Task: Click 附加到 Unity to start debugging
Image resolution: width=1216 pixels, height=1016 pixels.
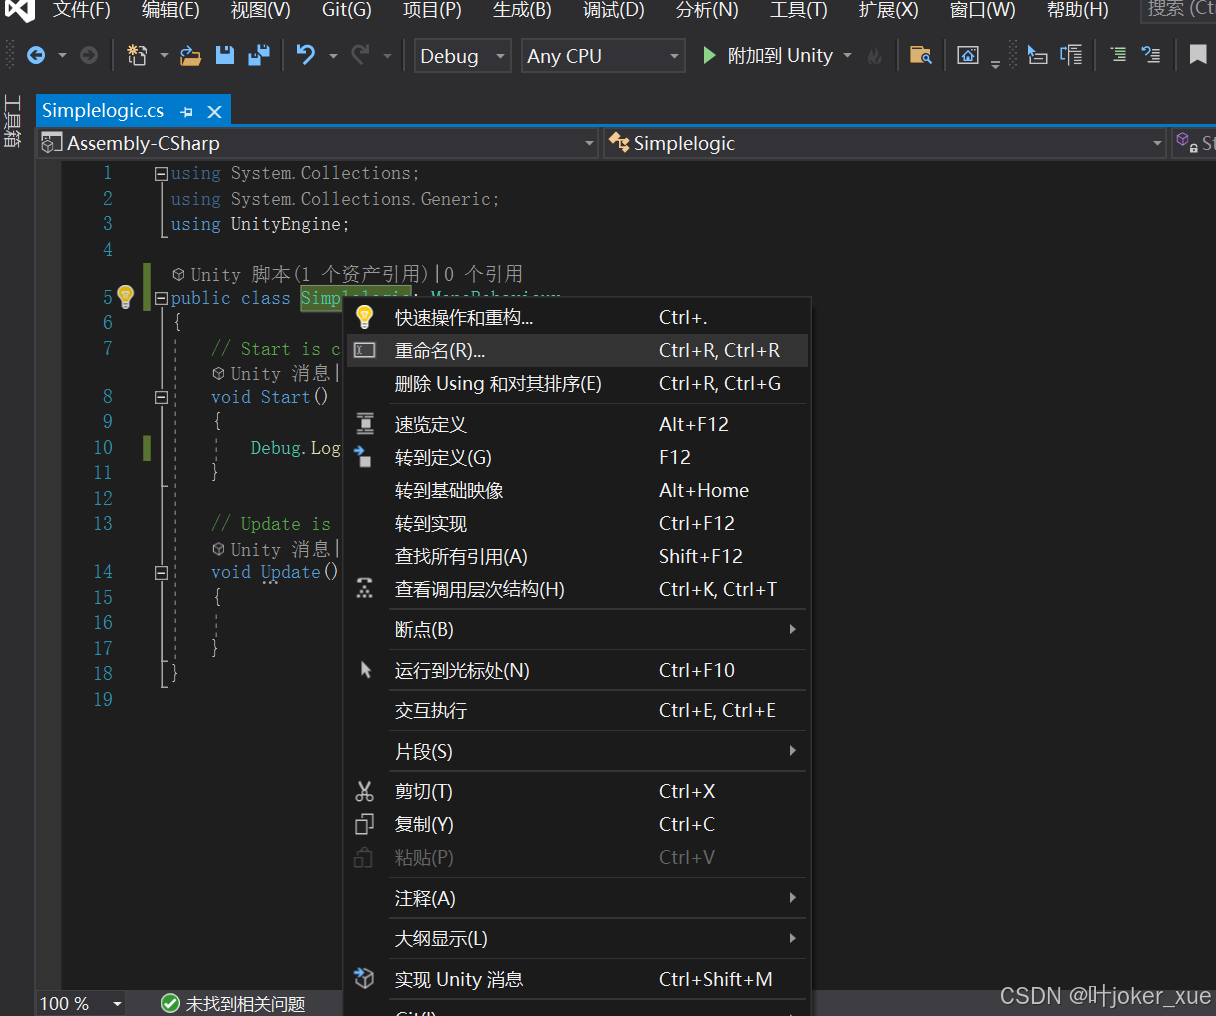Action: (780, 55)
